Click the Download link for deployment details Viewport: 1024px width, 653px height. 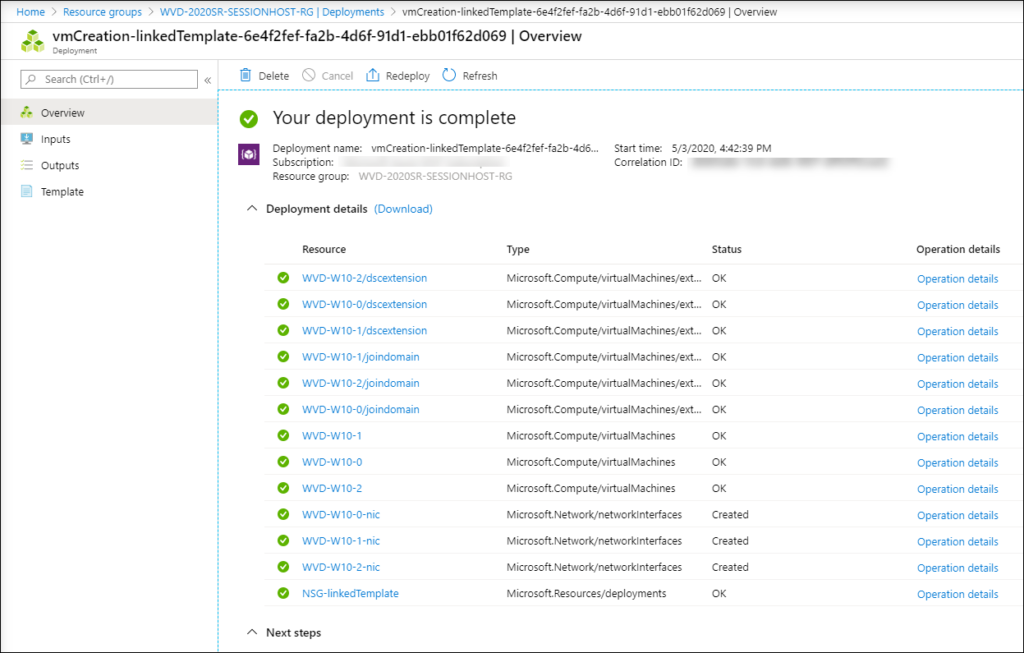tap(404, 209)
